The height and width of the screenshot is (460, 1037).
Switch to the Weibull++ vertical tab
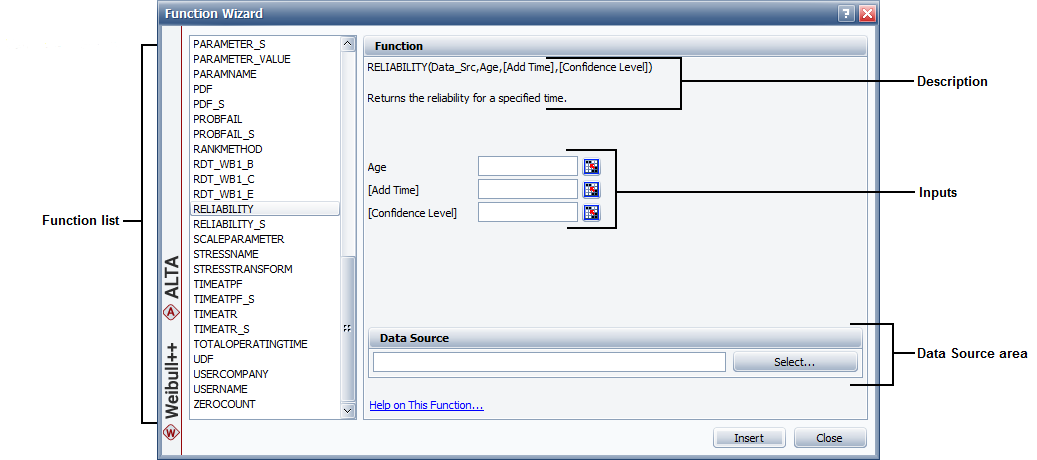(171, 380)
